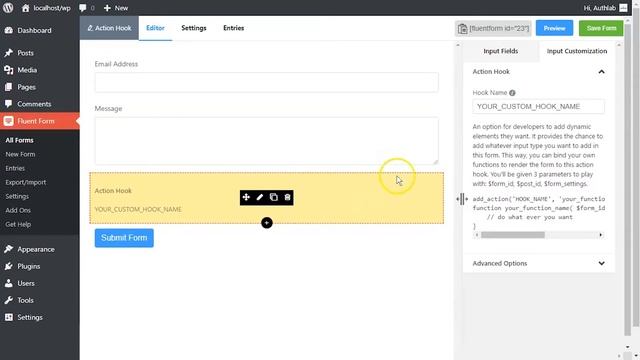Open the localhost/wp home icon
Viewport: 640px width, 360px height.
point(25,8)
